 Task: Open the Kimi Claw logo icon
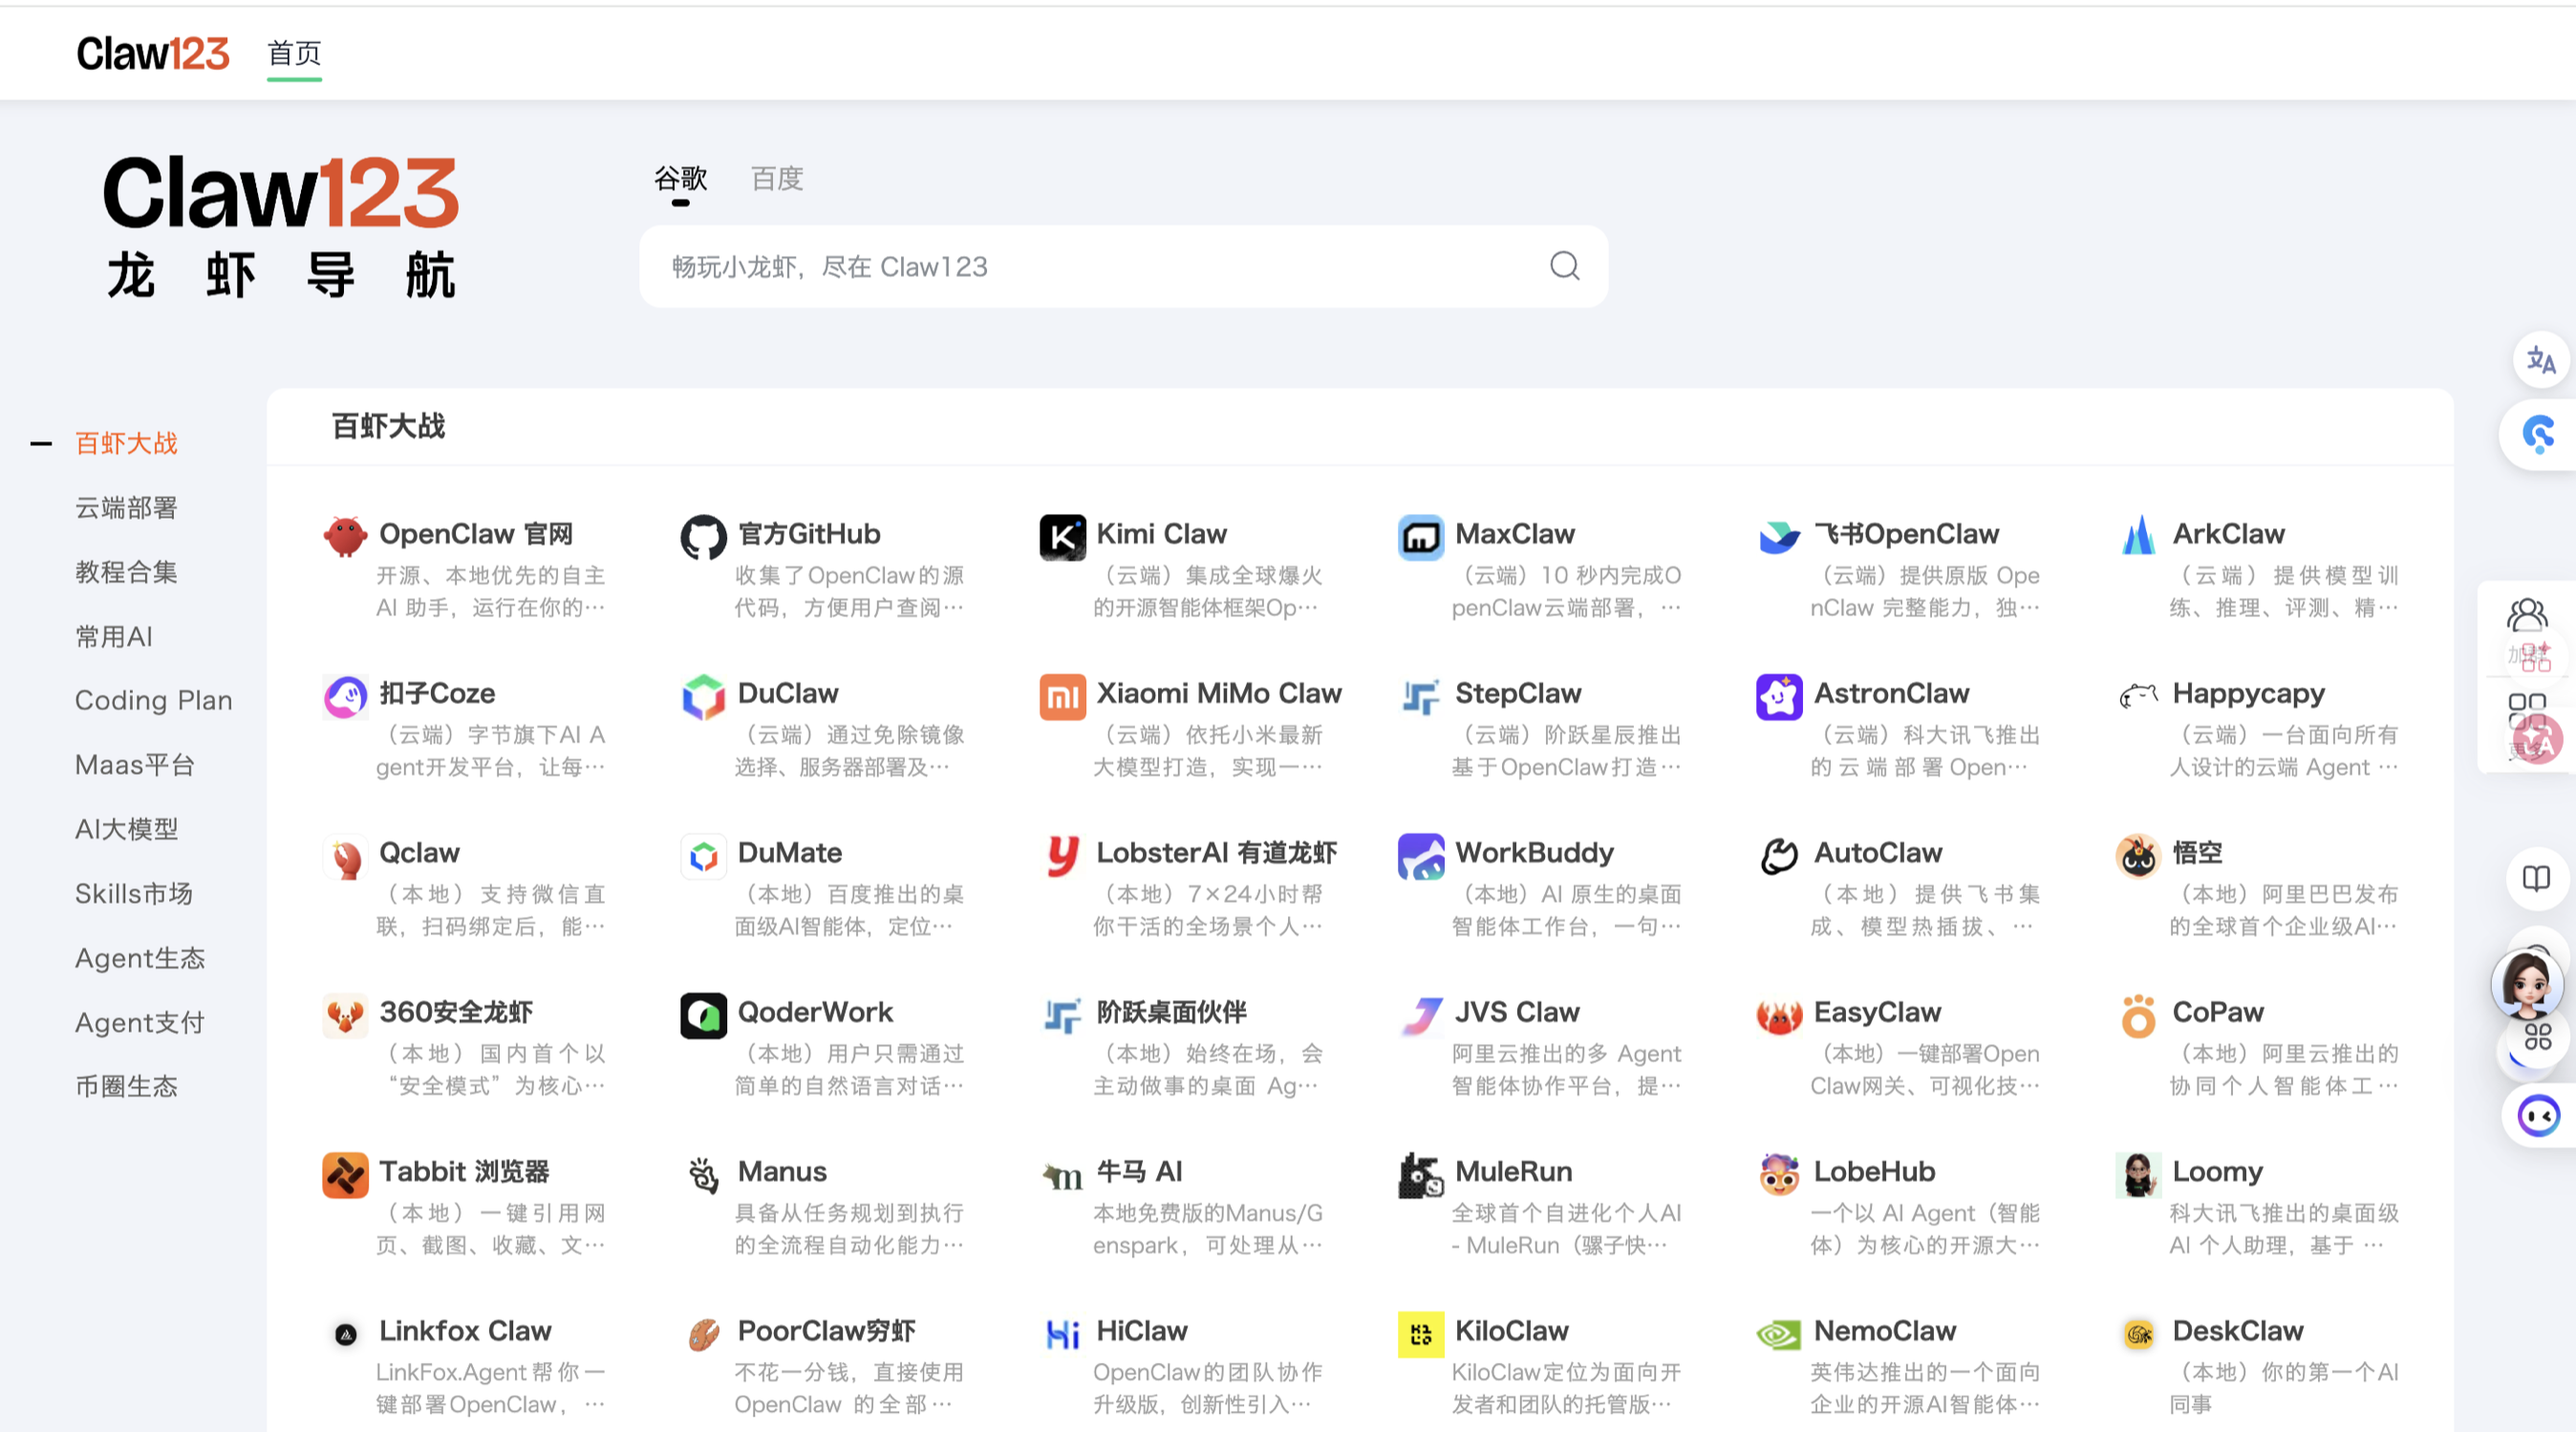click(1062, 536)
